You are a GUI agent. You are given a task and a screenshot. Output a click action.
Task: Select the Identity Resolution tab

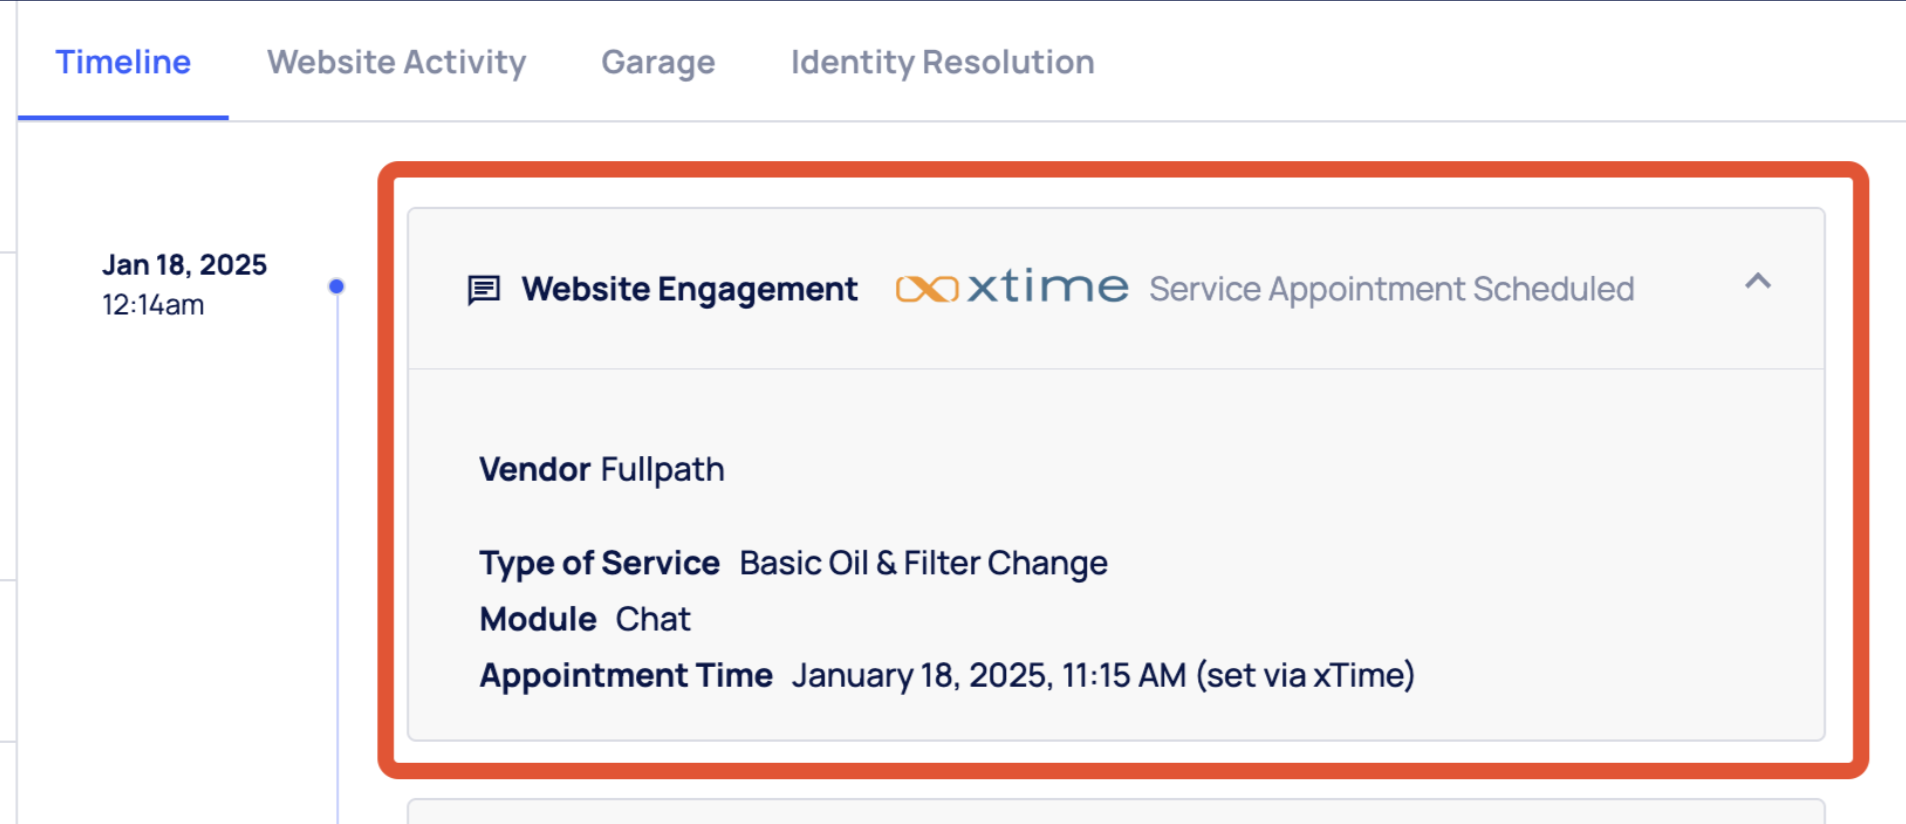pos(941,62)
